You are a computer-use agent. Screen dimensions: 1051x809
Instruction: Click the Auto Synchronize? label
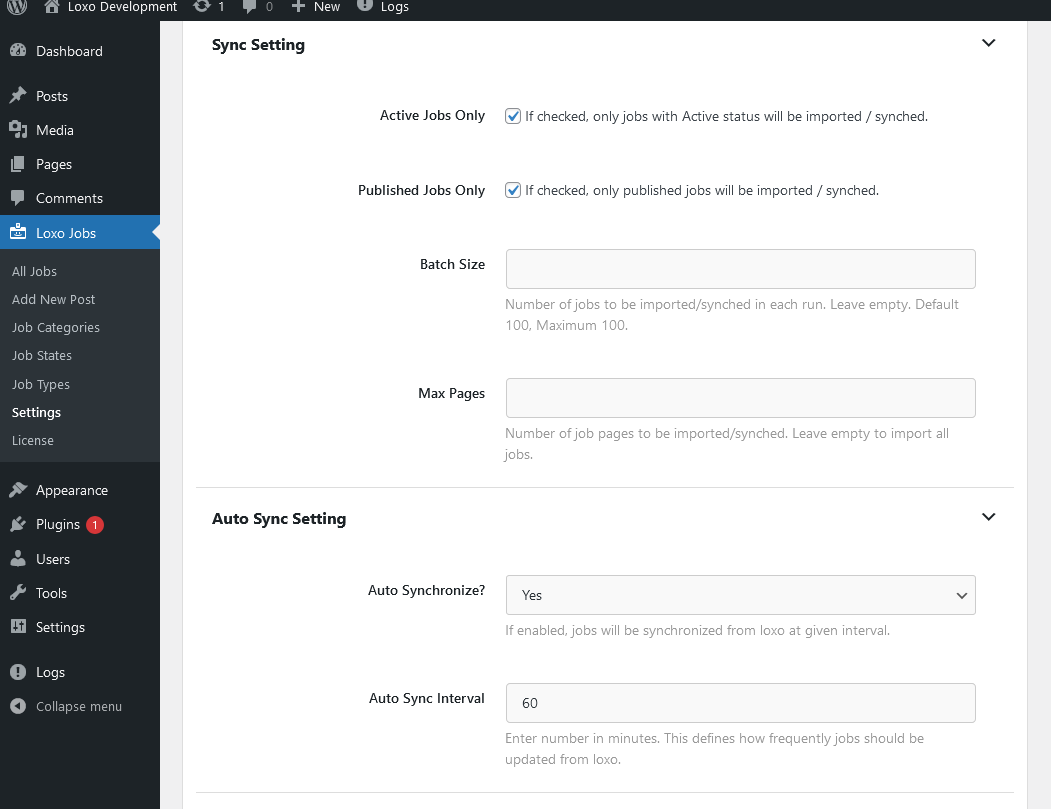(x=426, y=590)
